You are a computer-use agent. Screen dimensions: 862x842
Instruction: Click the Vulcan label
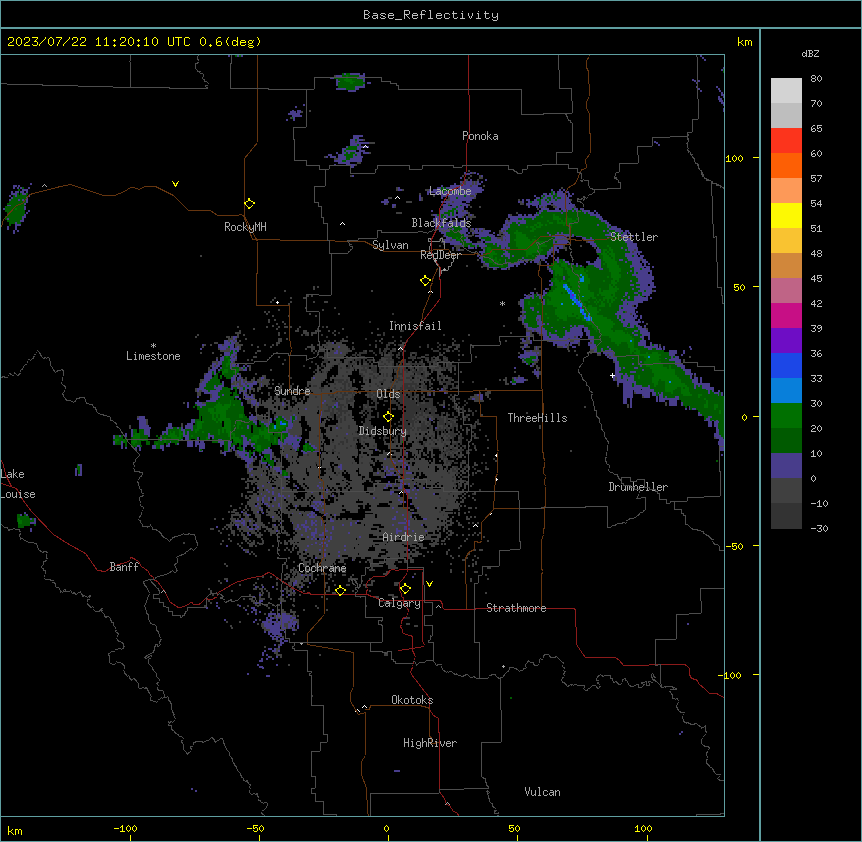(x=542, y=792)
